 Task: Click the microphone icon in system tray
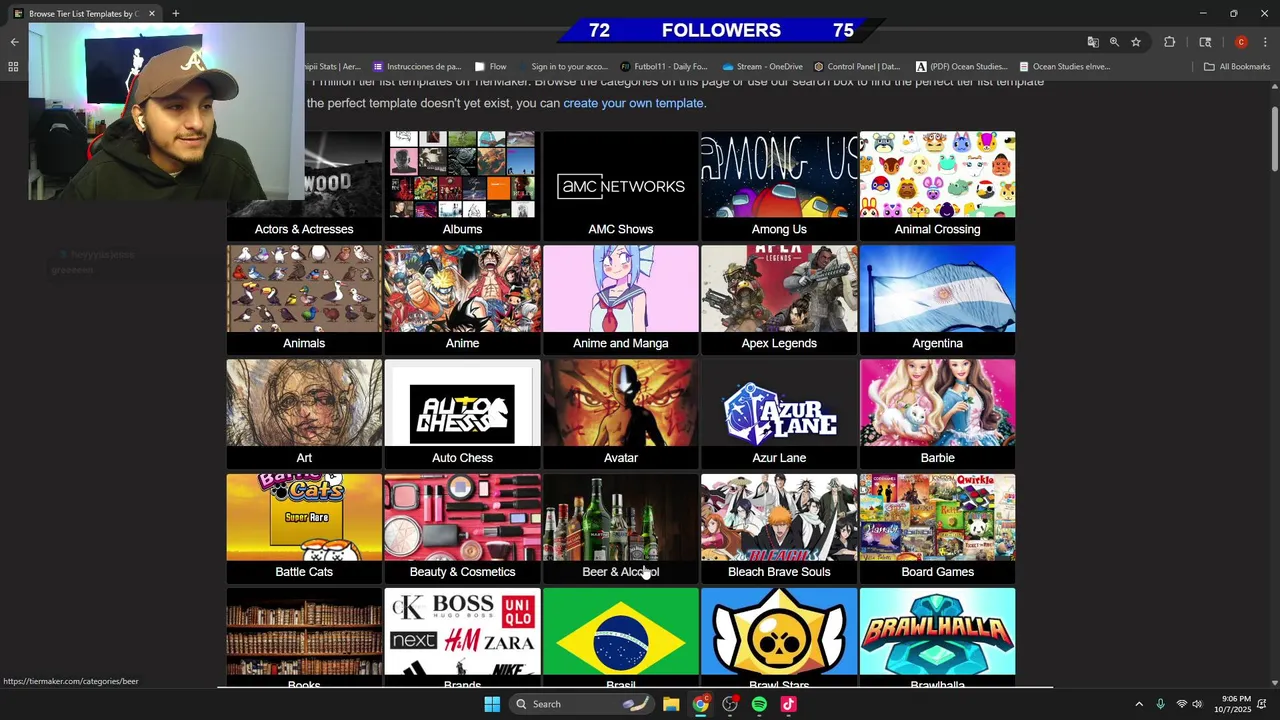click(1160, 704)
